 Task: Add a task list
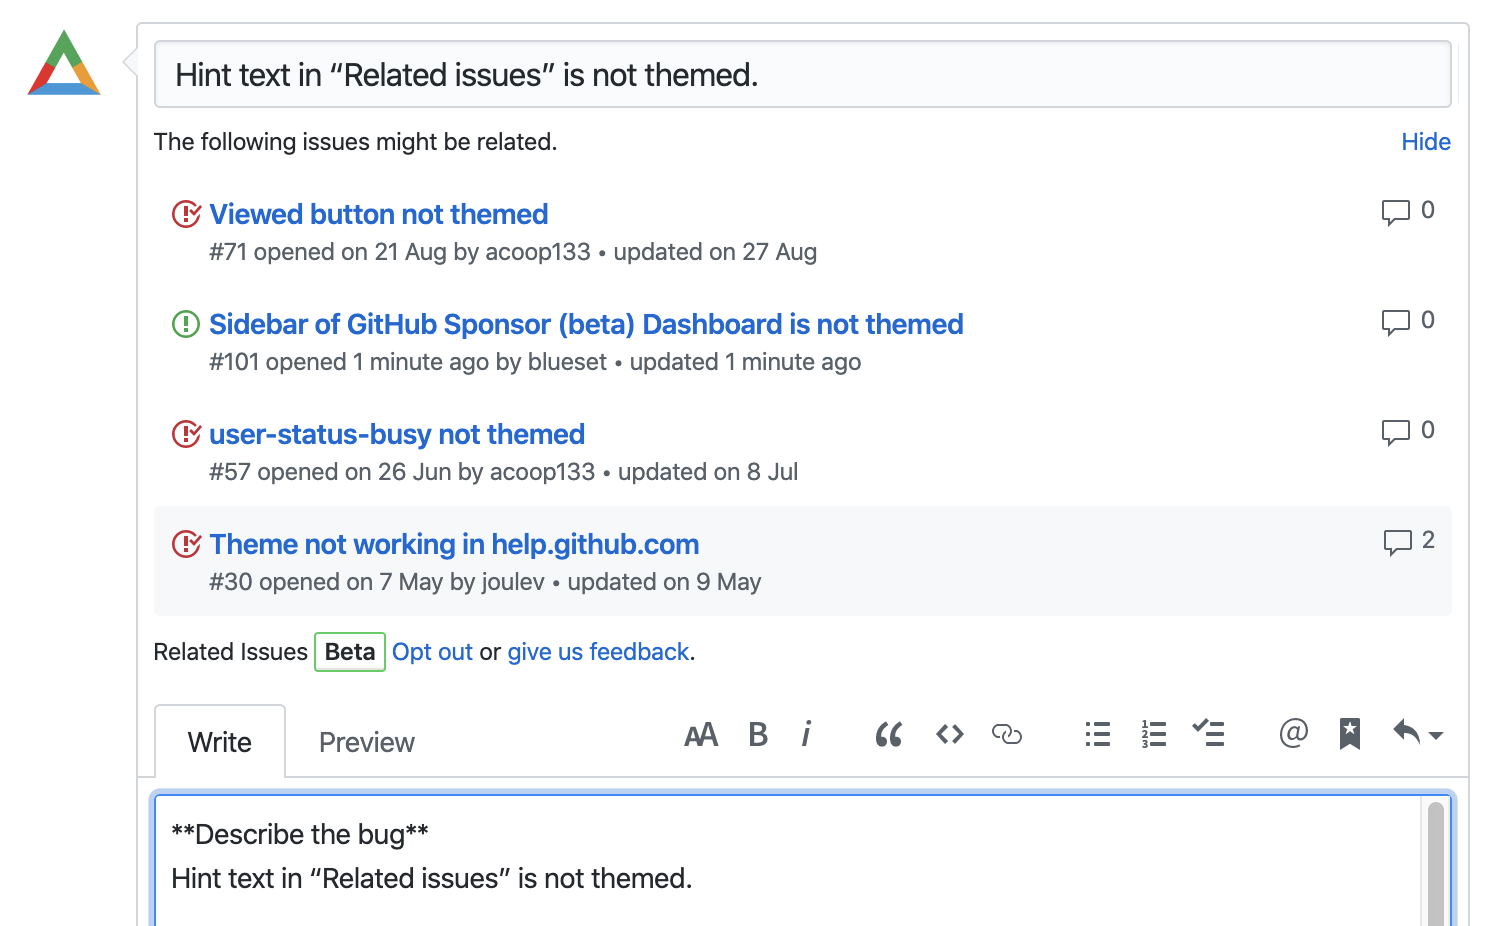pyautogui.click(x=1209, y=733)
